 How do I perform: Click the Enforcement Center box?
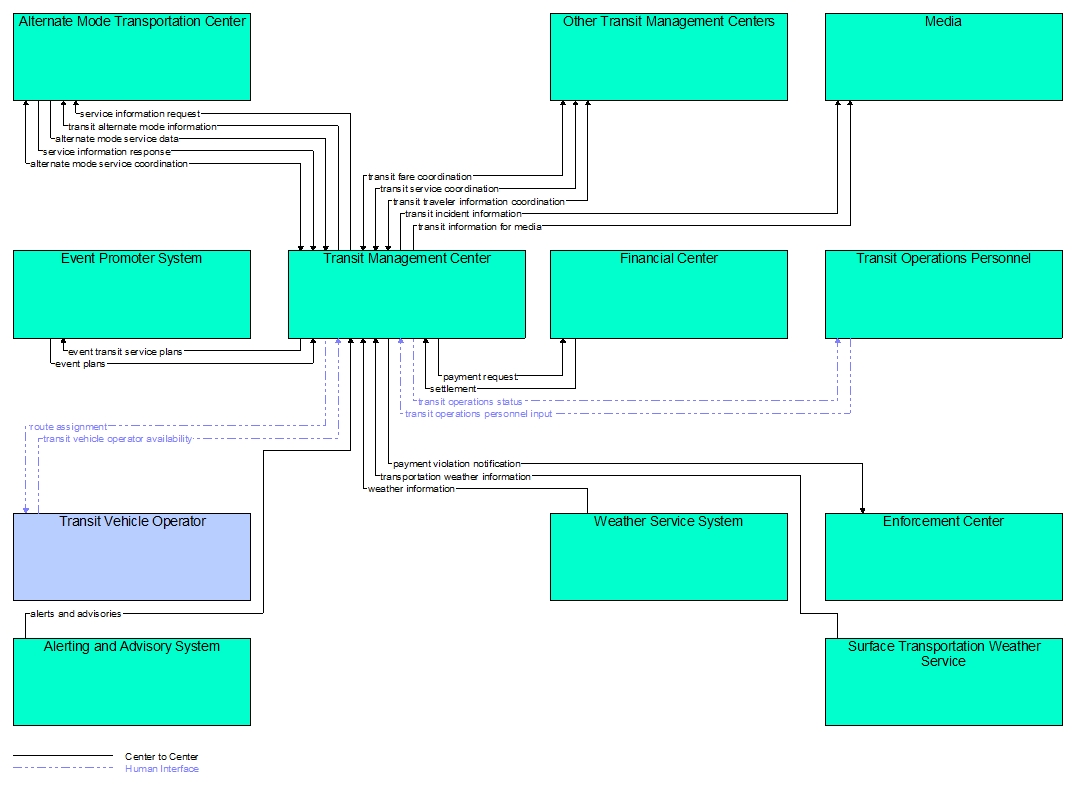(944, 557)
